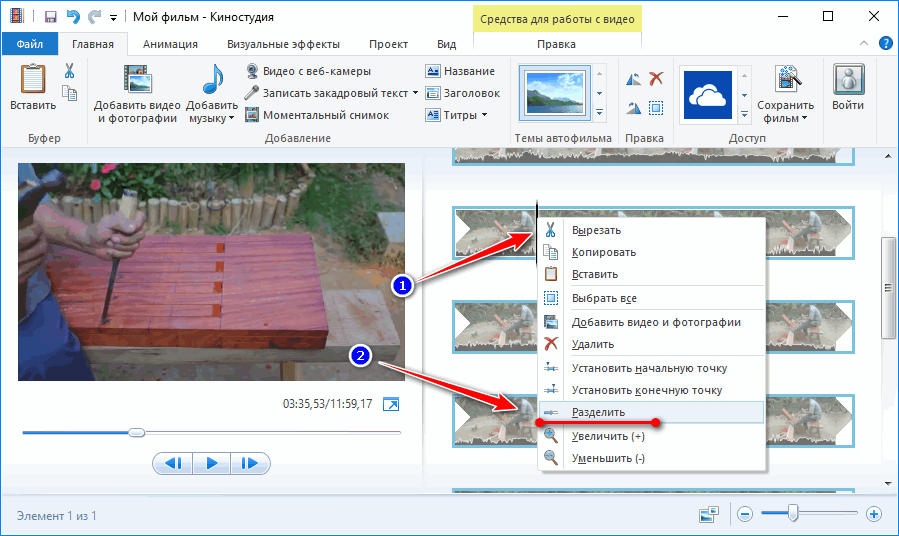899x536 pixels.
Task: Click the thumbnail size icon in status bar
Action: pos(709,514)
